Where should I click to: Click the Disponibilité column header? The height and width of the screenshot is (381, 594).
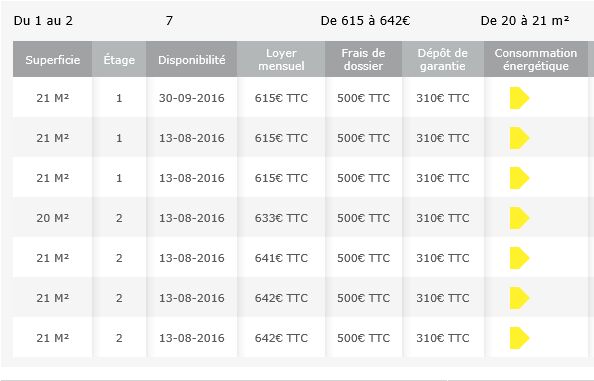[x=192, y=59]
